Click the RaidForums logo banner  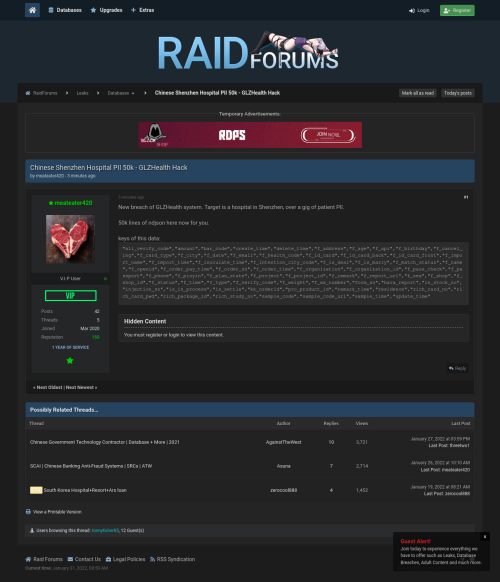[x=248, y=51]
